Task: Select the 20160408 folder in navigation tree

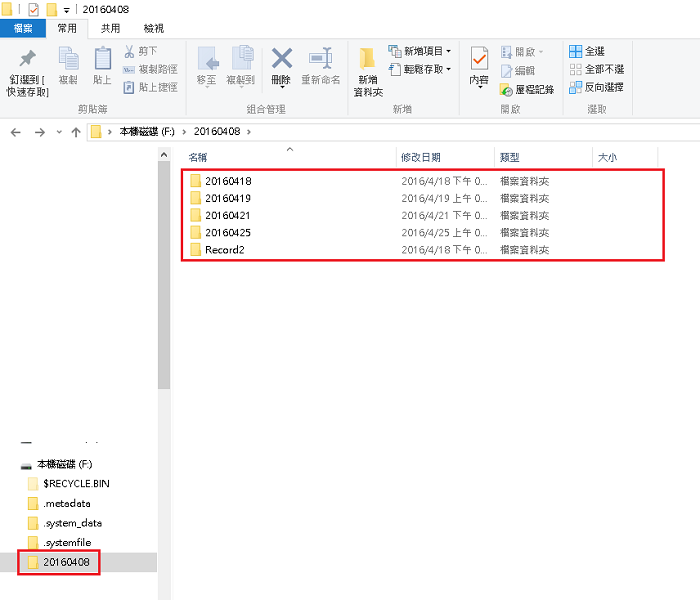Action: coord(65,563)
